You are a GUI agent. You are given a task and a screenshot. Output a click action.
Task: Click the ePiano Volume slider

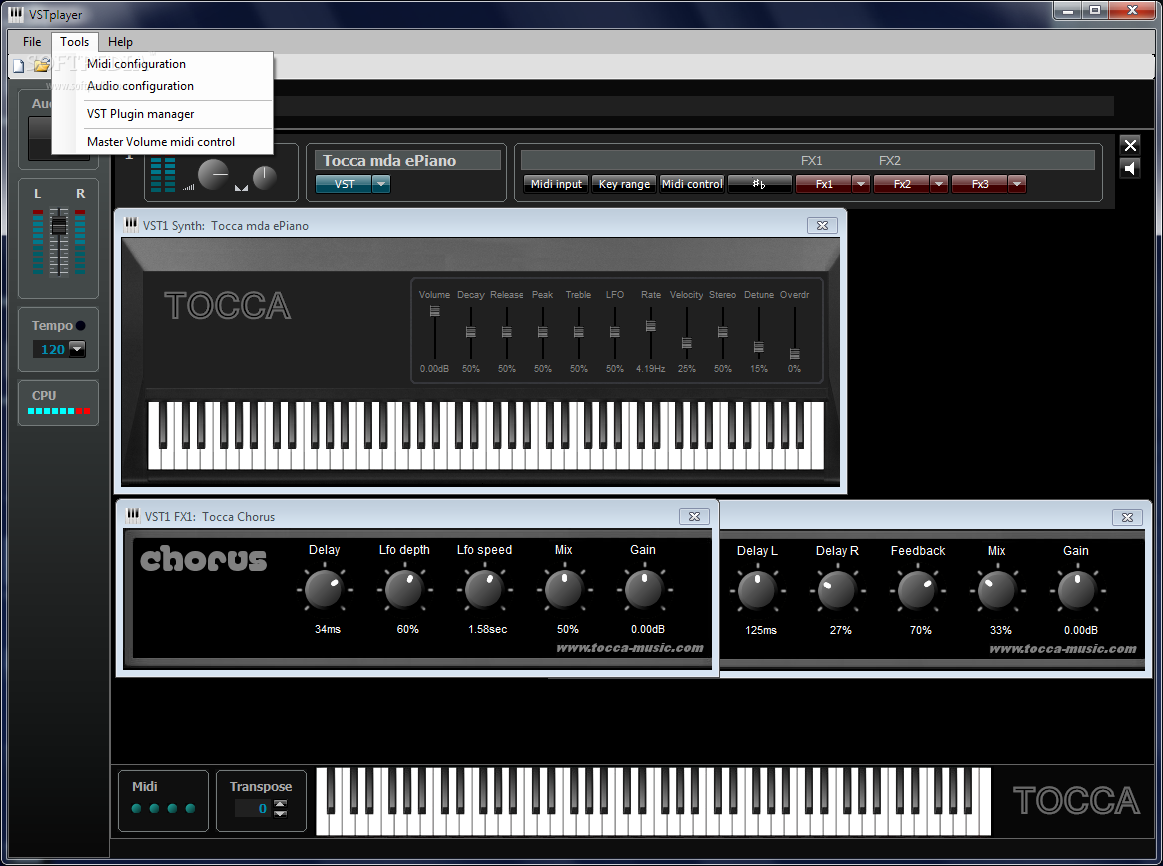[x=435, y=311]
